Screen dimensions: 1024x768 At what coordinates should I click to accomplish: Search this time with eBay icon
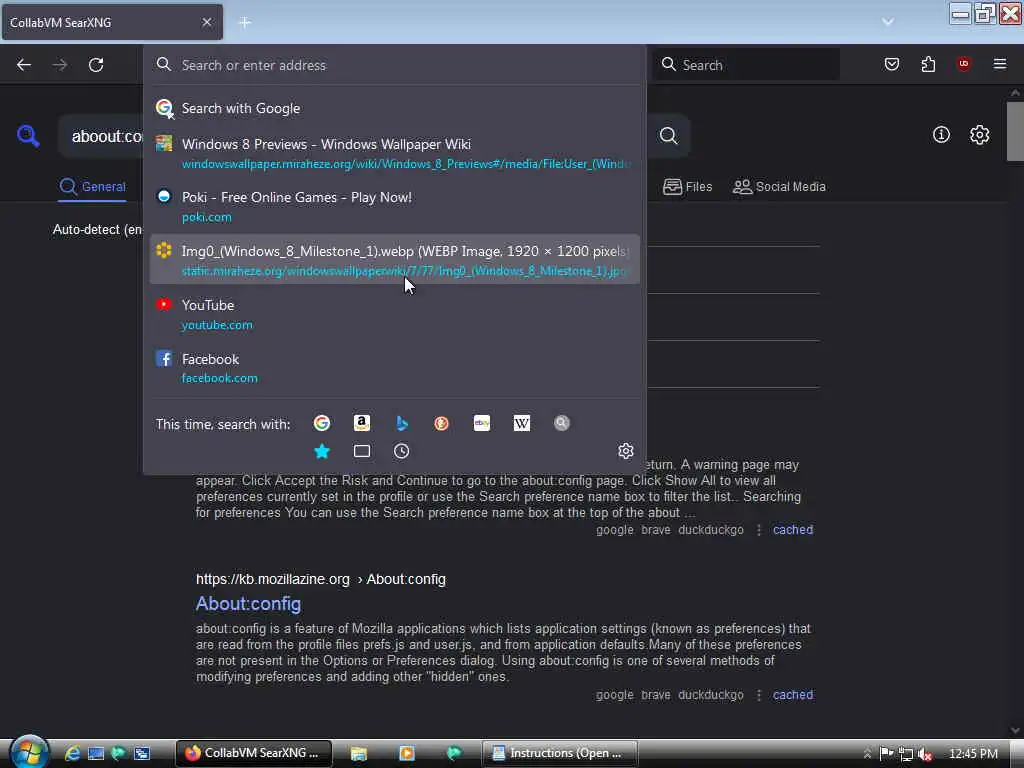click(x=482, y=423)
